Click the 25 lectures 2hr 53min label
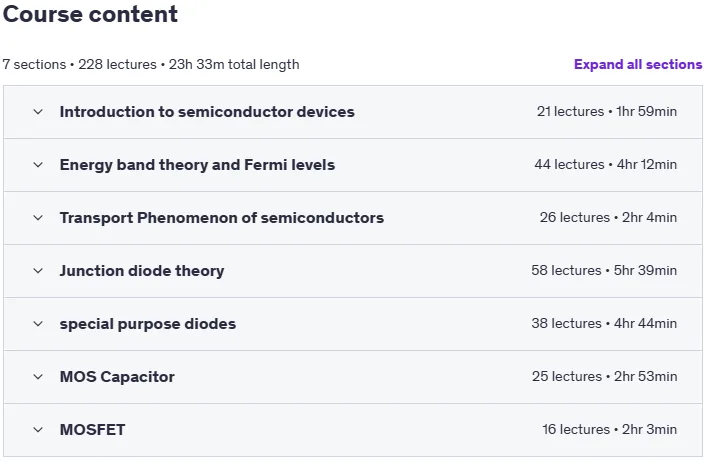Viewport: 708px width, 462px height. pos(604,377)
